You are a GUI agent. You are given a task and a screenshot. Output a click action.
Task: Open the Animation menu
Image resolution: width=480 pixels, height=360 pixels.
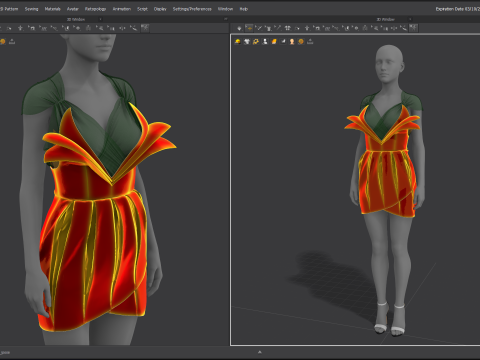(121, 9)
